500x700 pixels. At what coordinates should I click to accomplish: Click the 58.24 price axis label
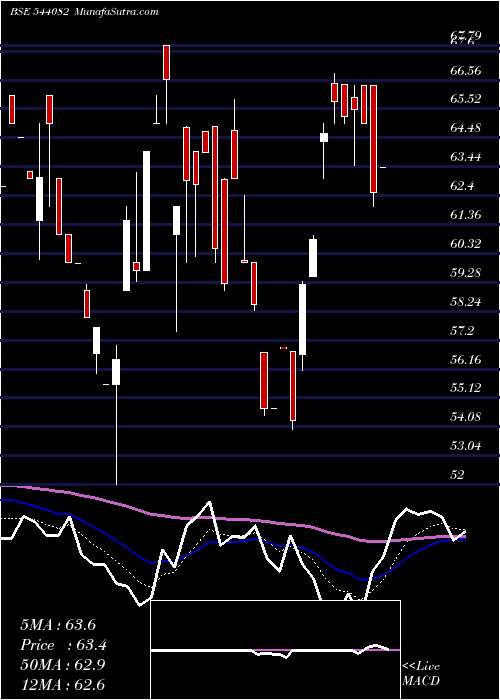coord(466,302)
